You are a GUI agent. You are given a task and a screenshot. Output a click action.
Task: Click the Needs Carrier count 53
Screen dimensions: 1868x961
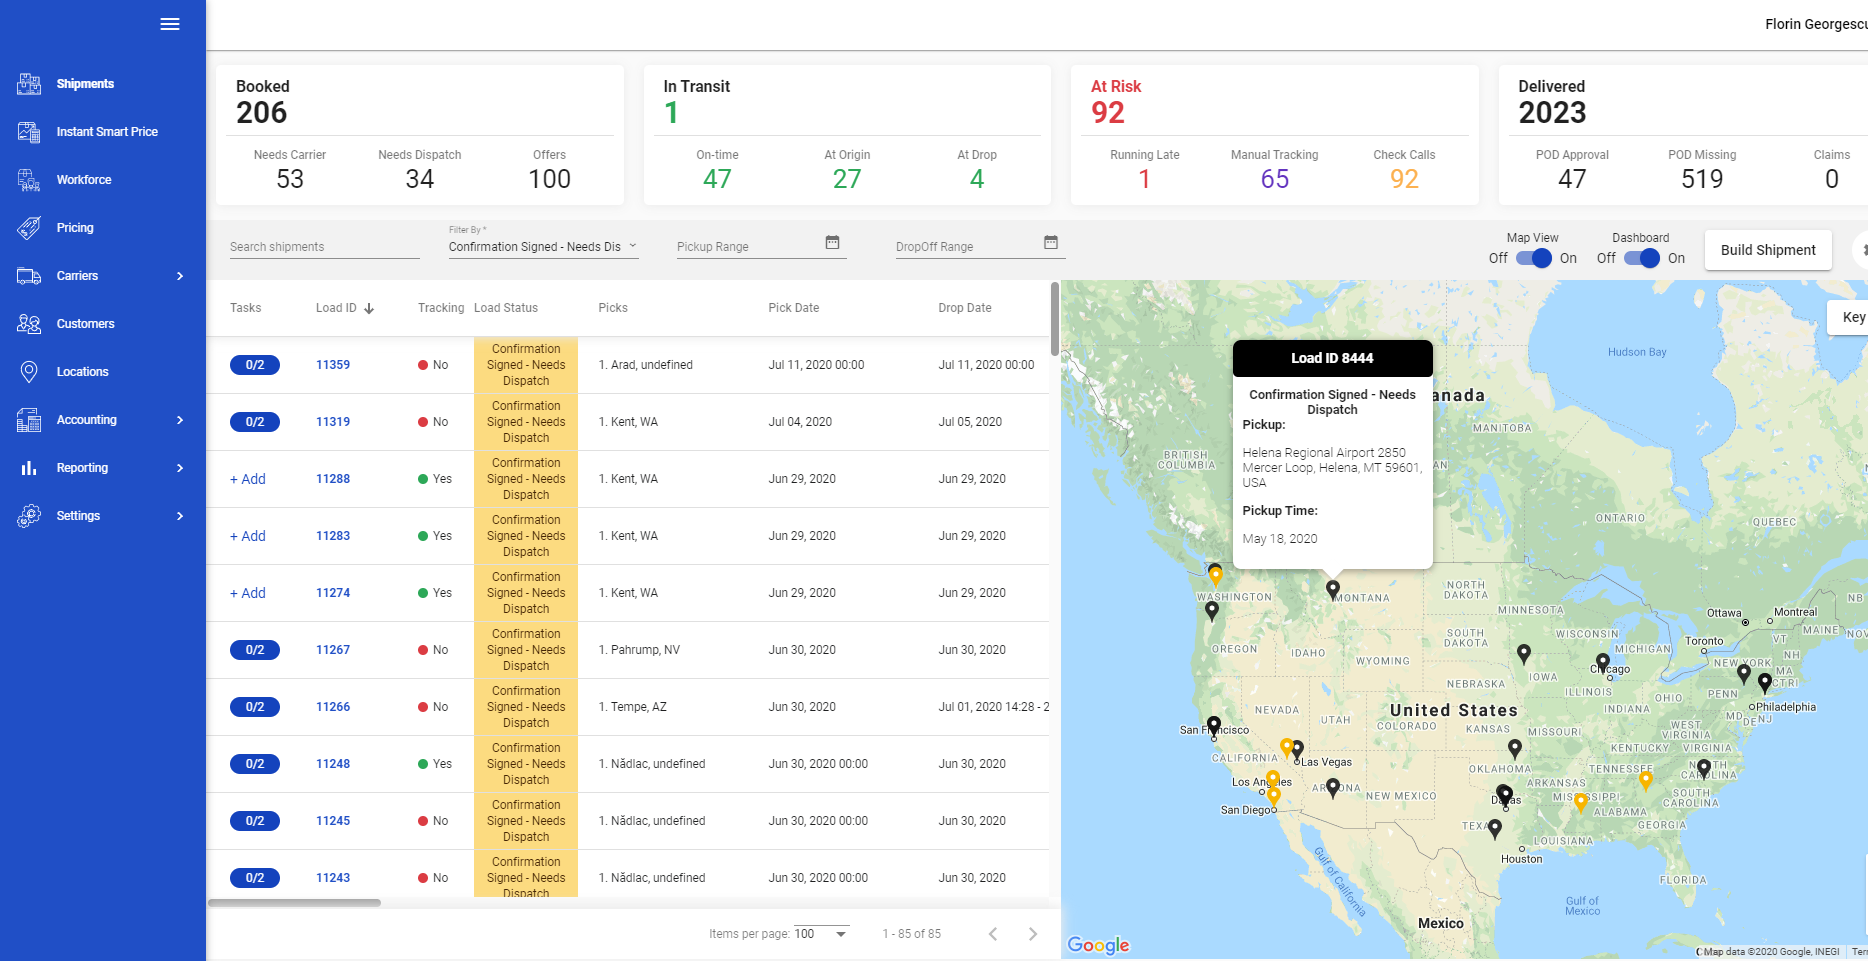point(290,179)
